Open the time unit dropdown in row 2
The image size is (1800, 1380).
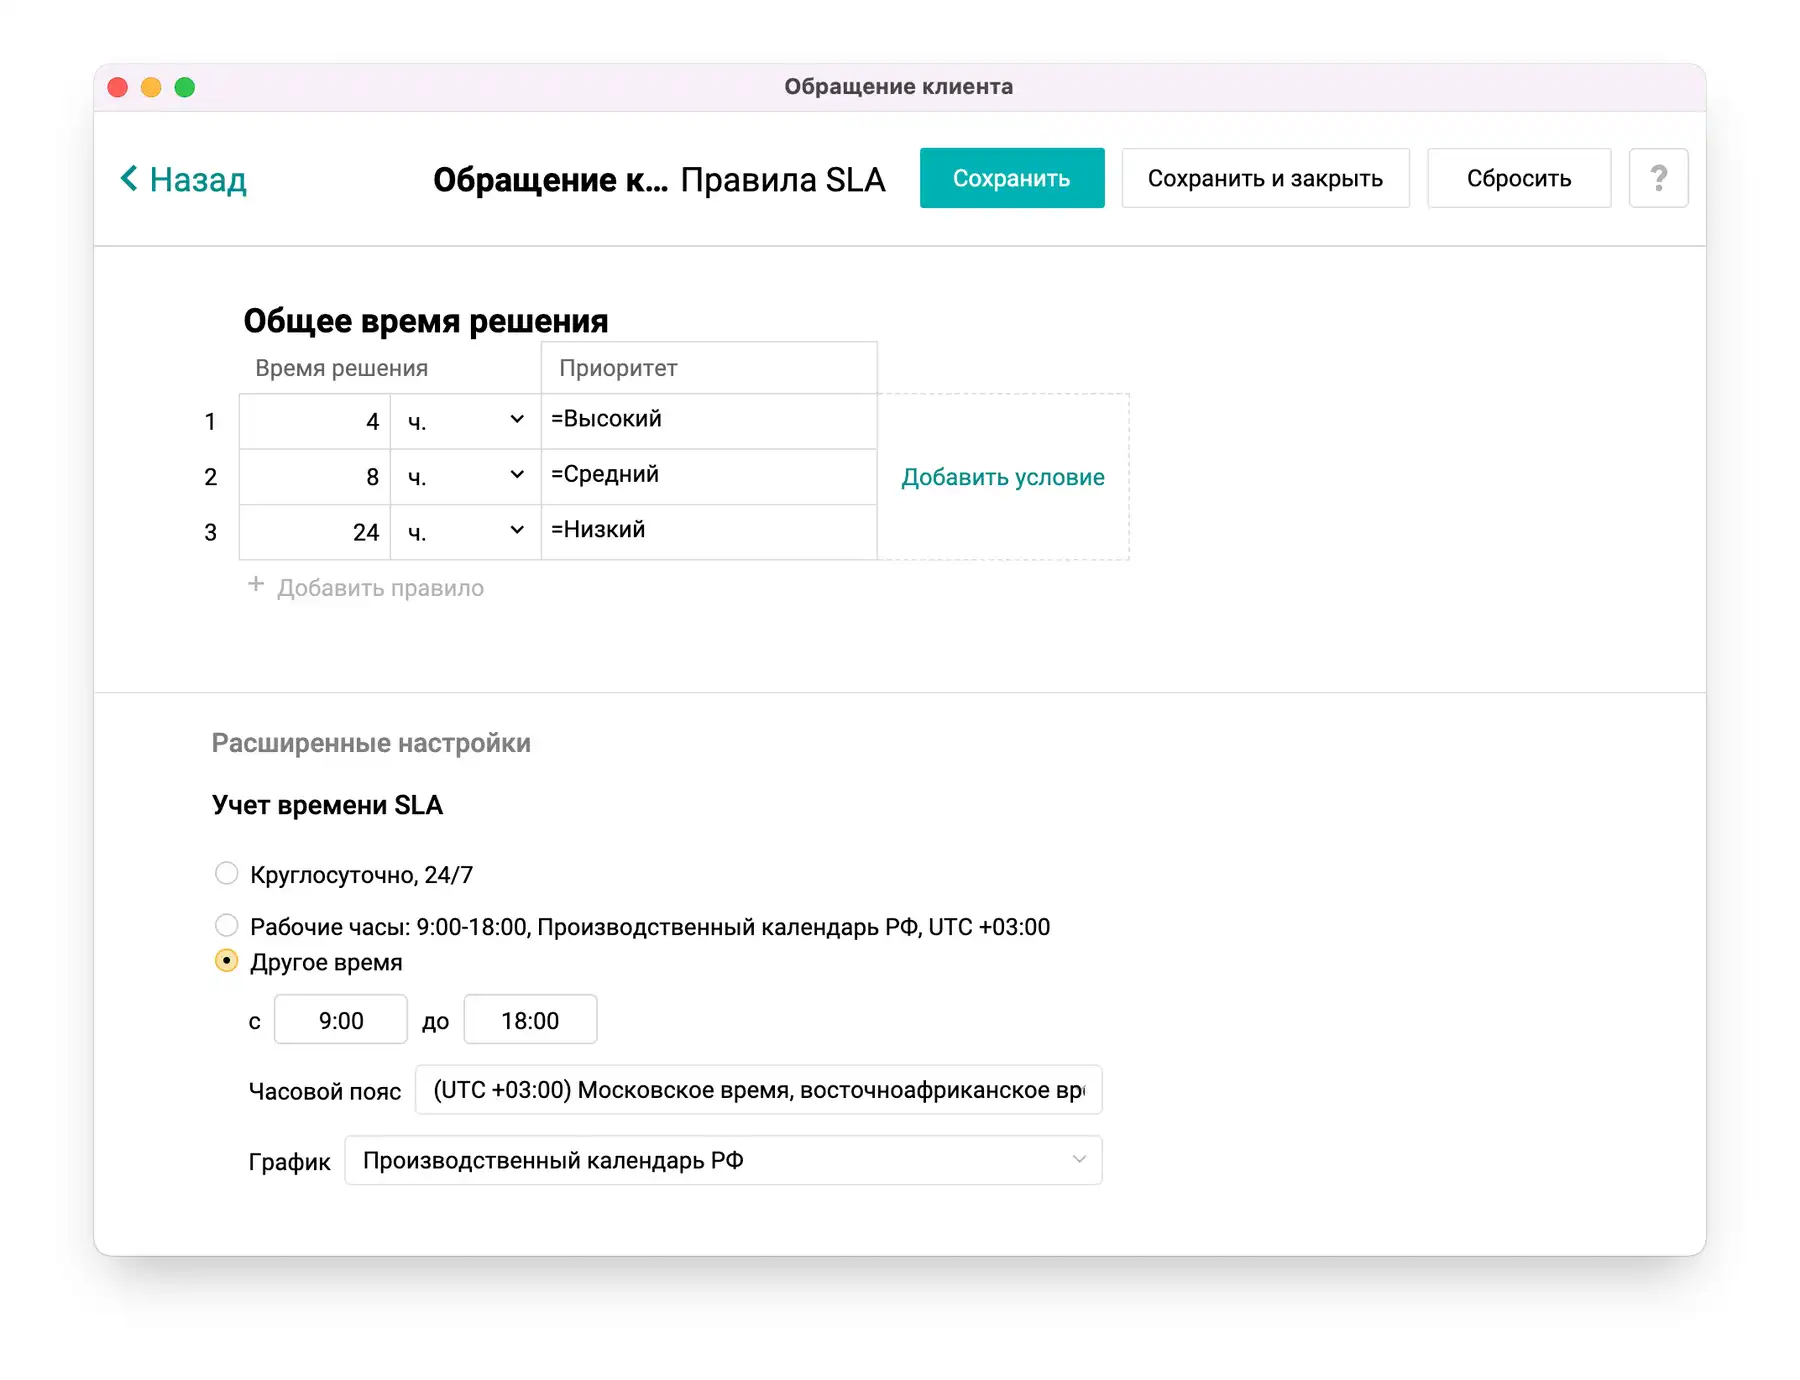(x=465, y=477)
